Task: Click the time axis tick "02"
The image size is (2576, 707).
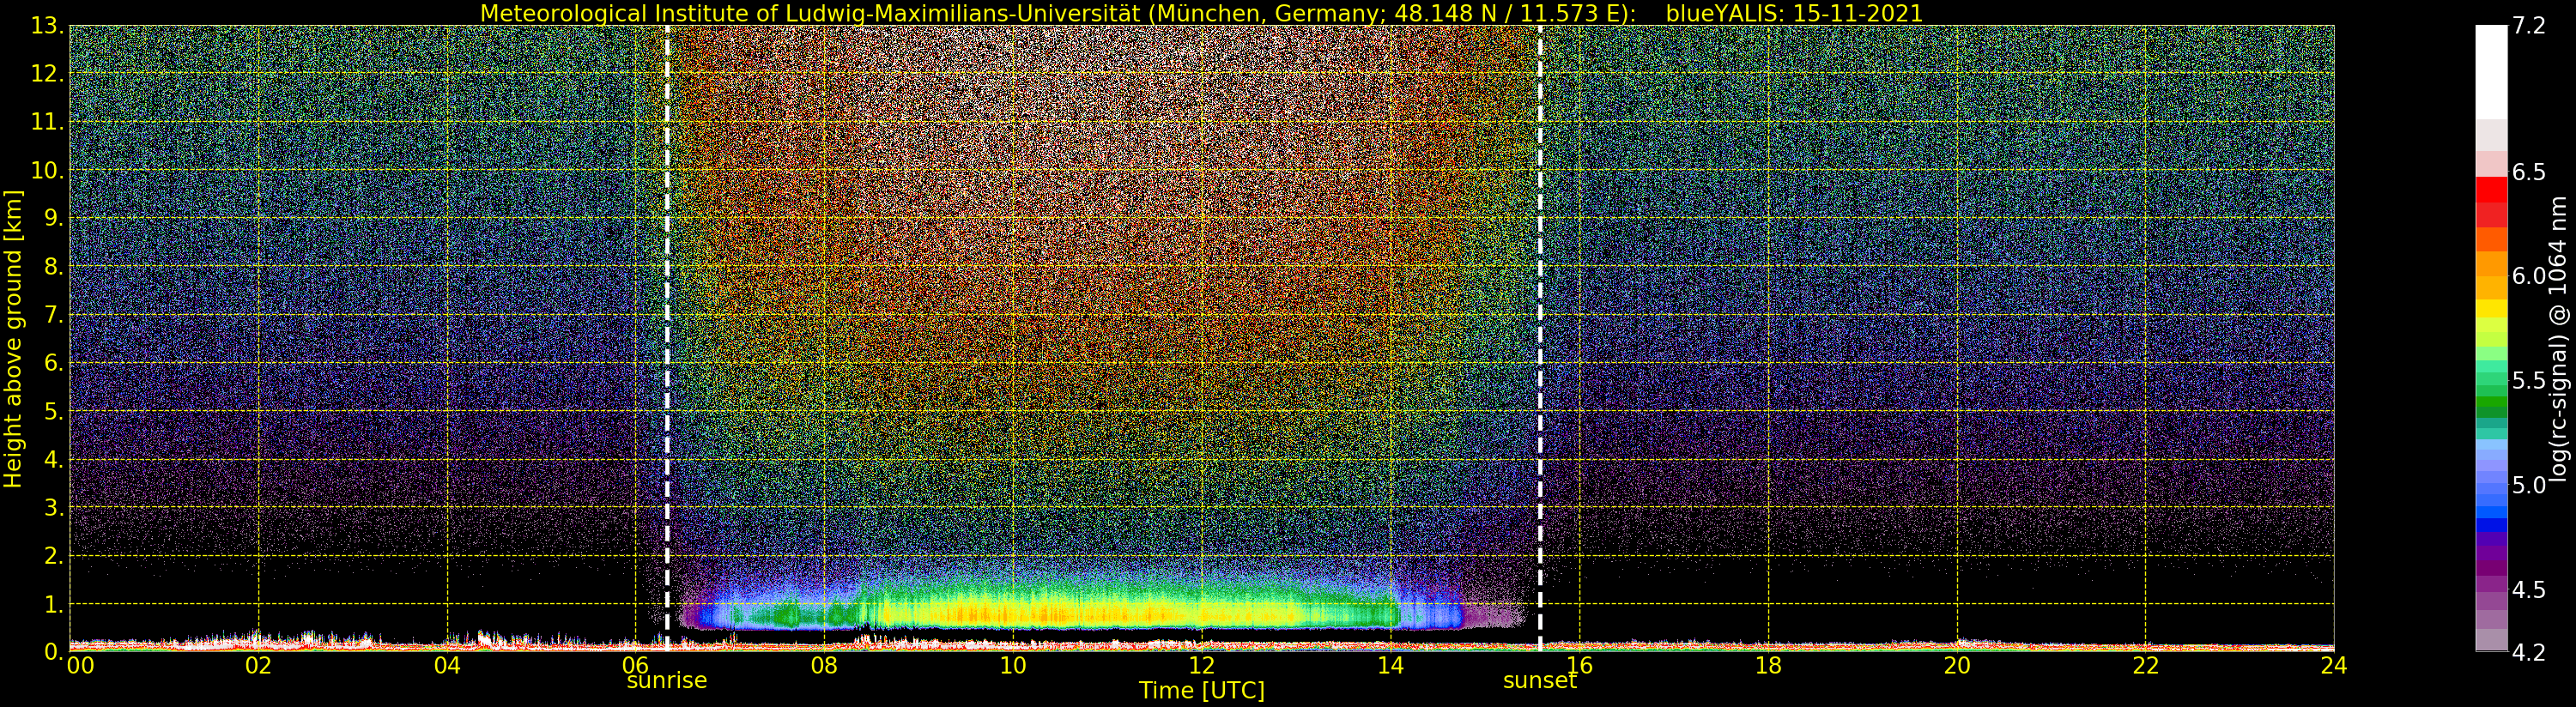Action: tap(258, 665)
